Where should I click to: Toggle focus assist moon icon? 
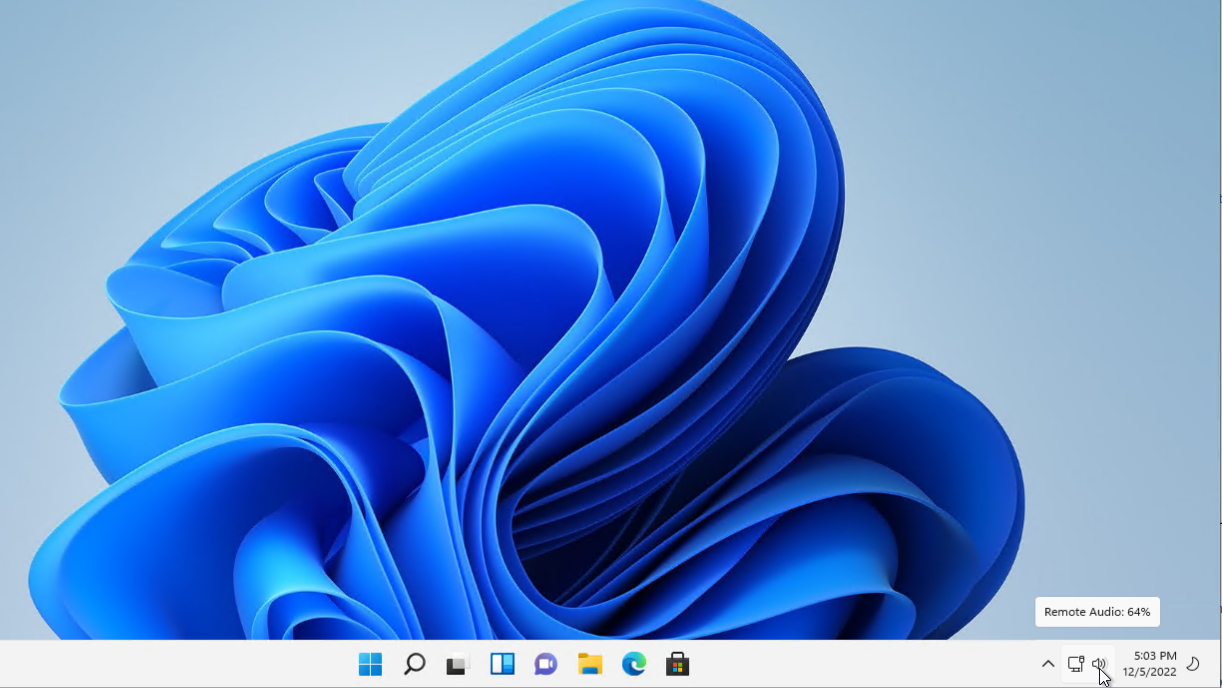pos(1193,664)
